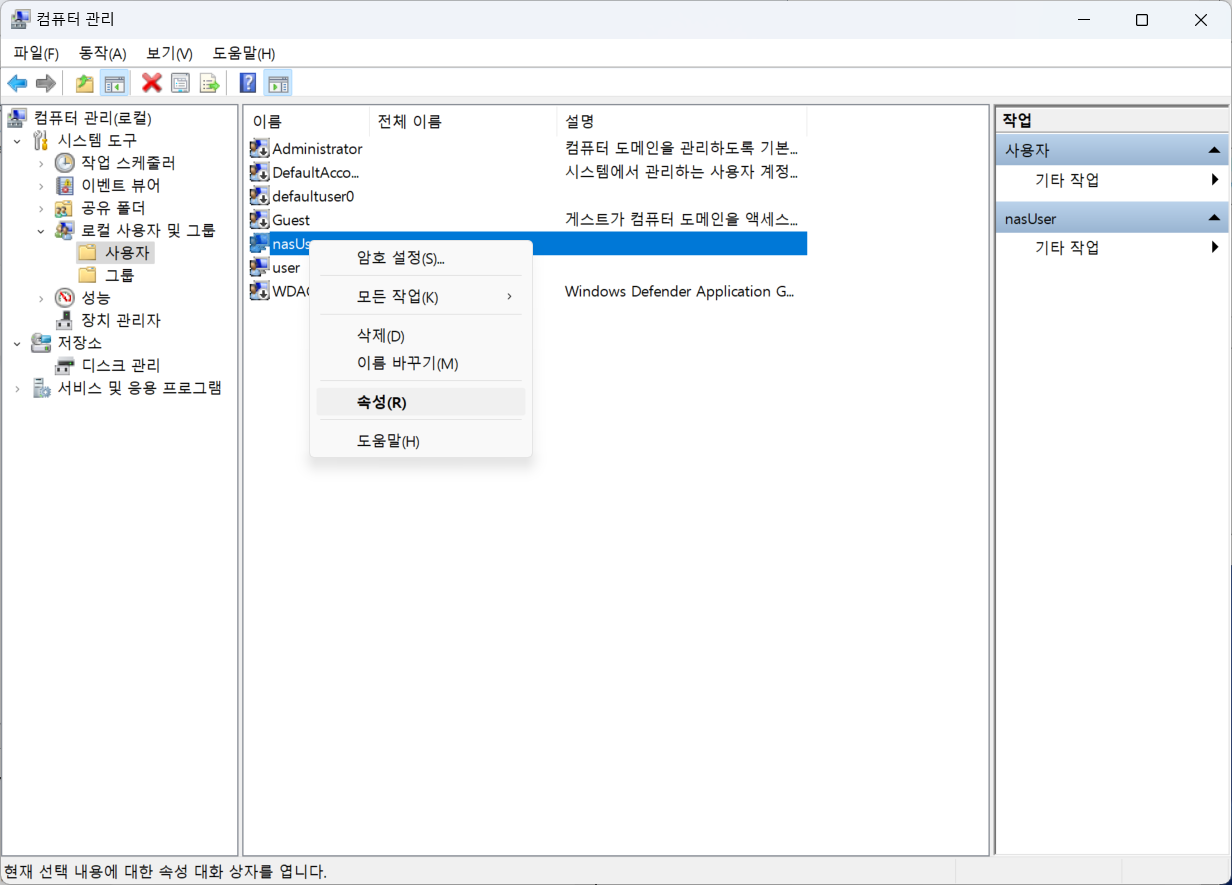Viewport: 1232px width, 885px height.
Task: Expand the 공유 폴더 node
Action: click(x=41, y=209)
